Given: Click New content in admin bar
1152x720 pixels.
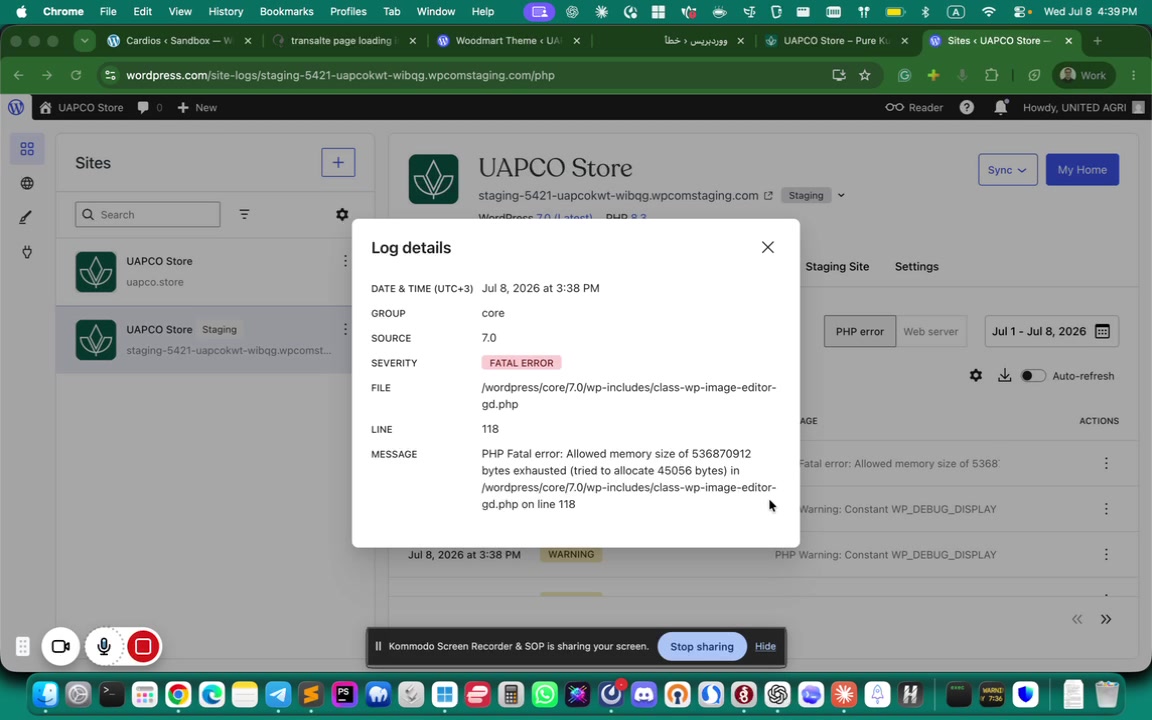Looking at the screenshot, I should (197, 107).
